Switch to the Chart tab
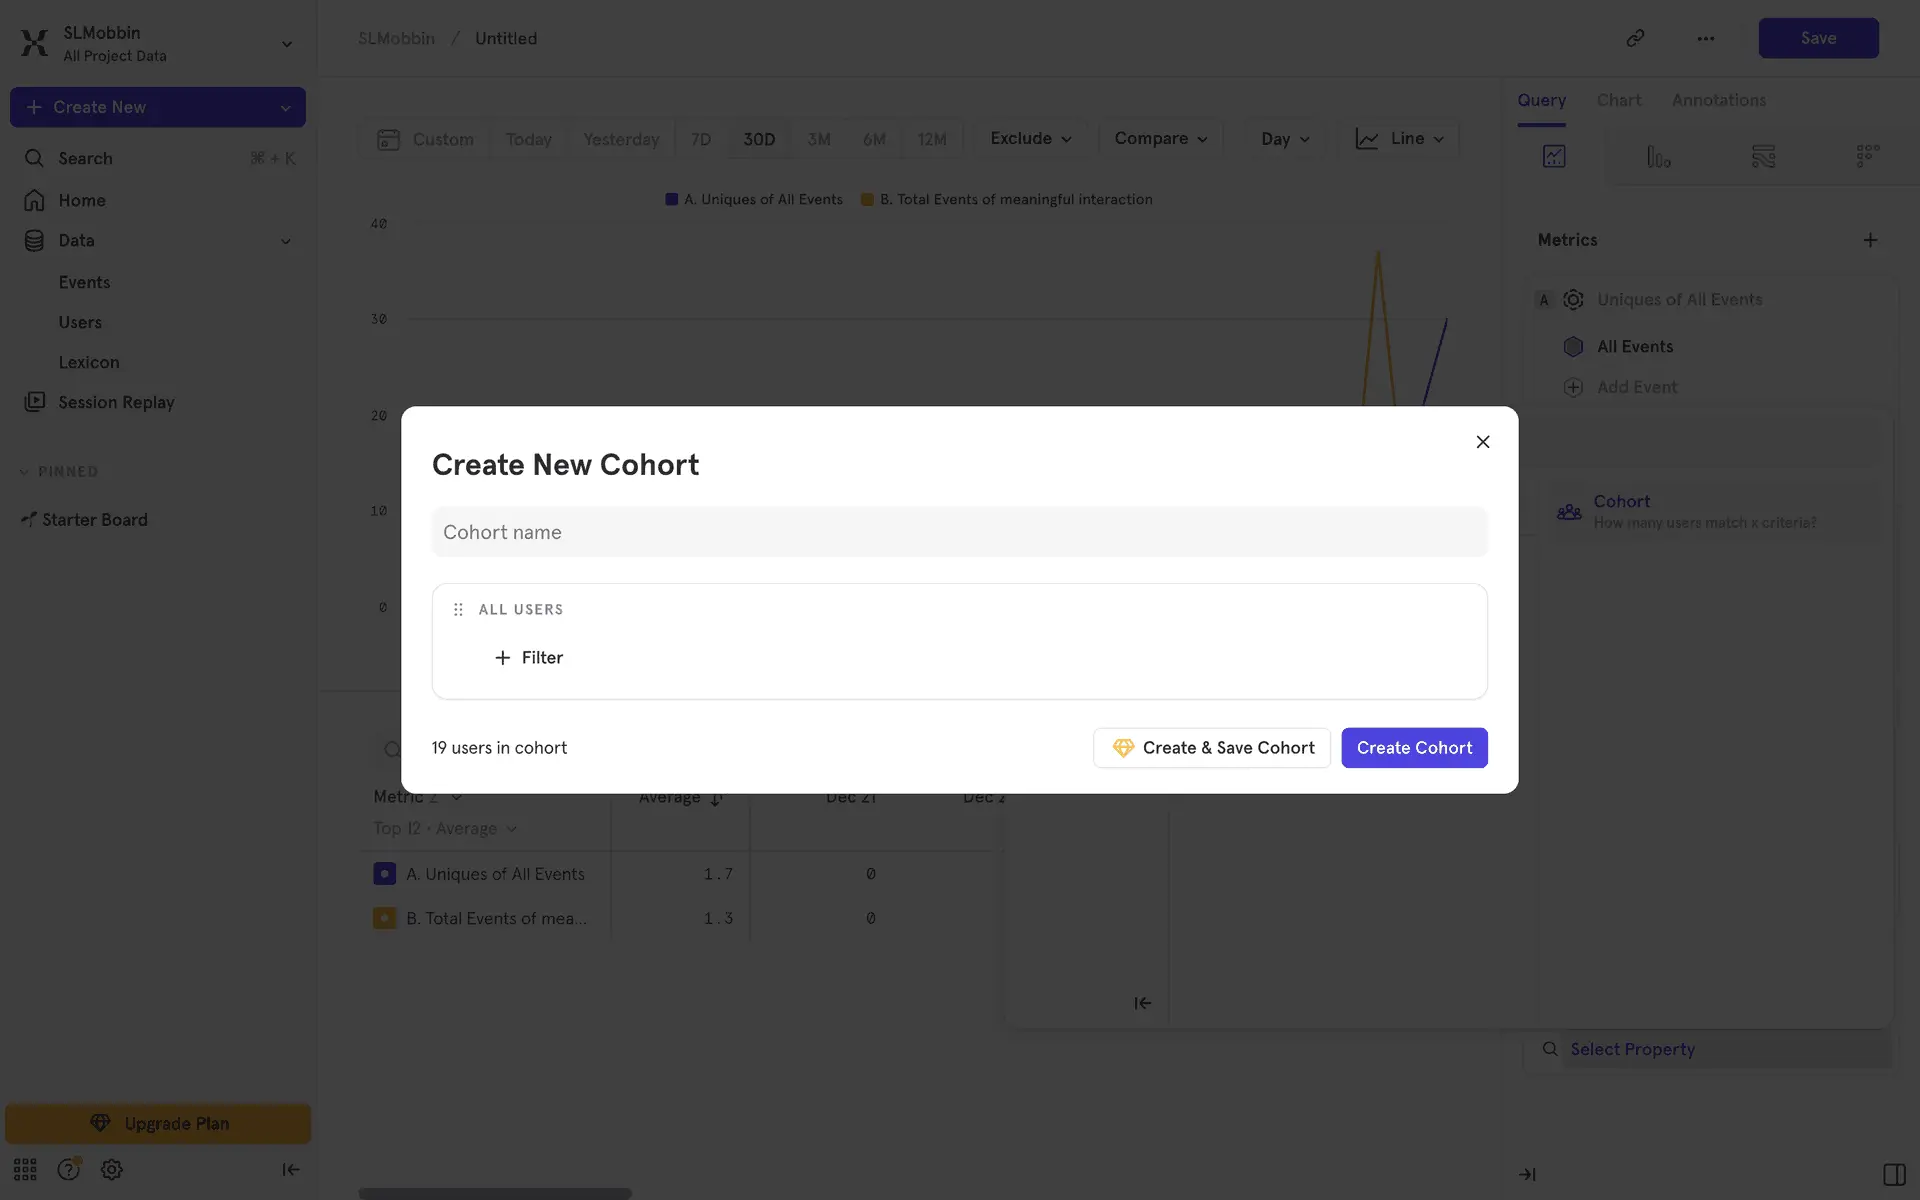The width and height of the screenshot is (1920, 1200). (x=1618, y=100)
